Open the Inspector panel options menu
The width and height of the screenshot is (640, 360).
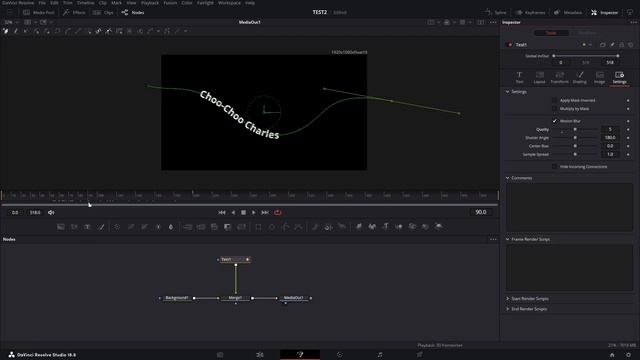click(x=633, y=22)
